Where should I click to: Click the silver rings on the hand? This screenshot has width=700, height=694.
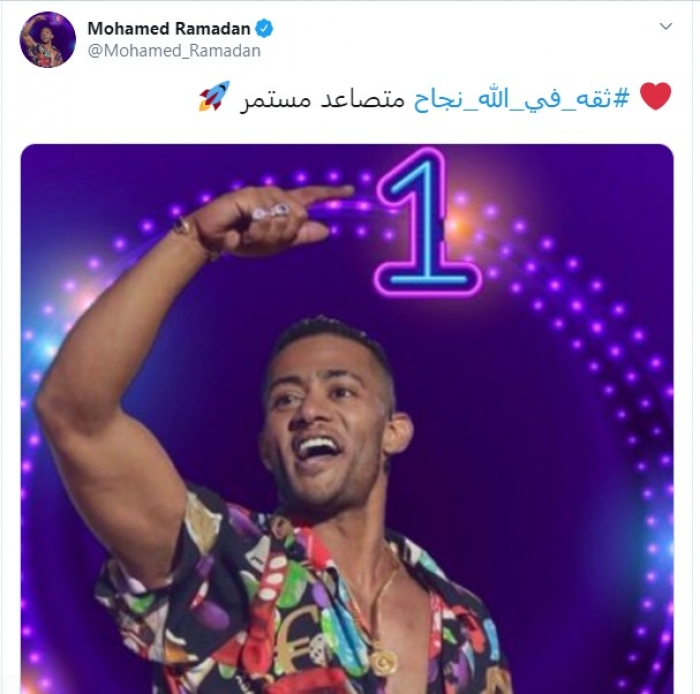(271, 211)
